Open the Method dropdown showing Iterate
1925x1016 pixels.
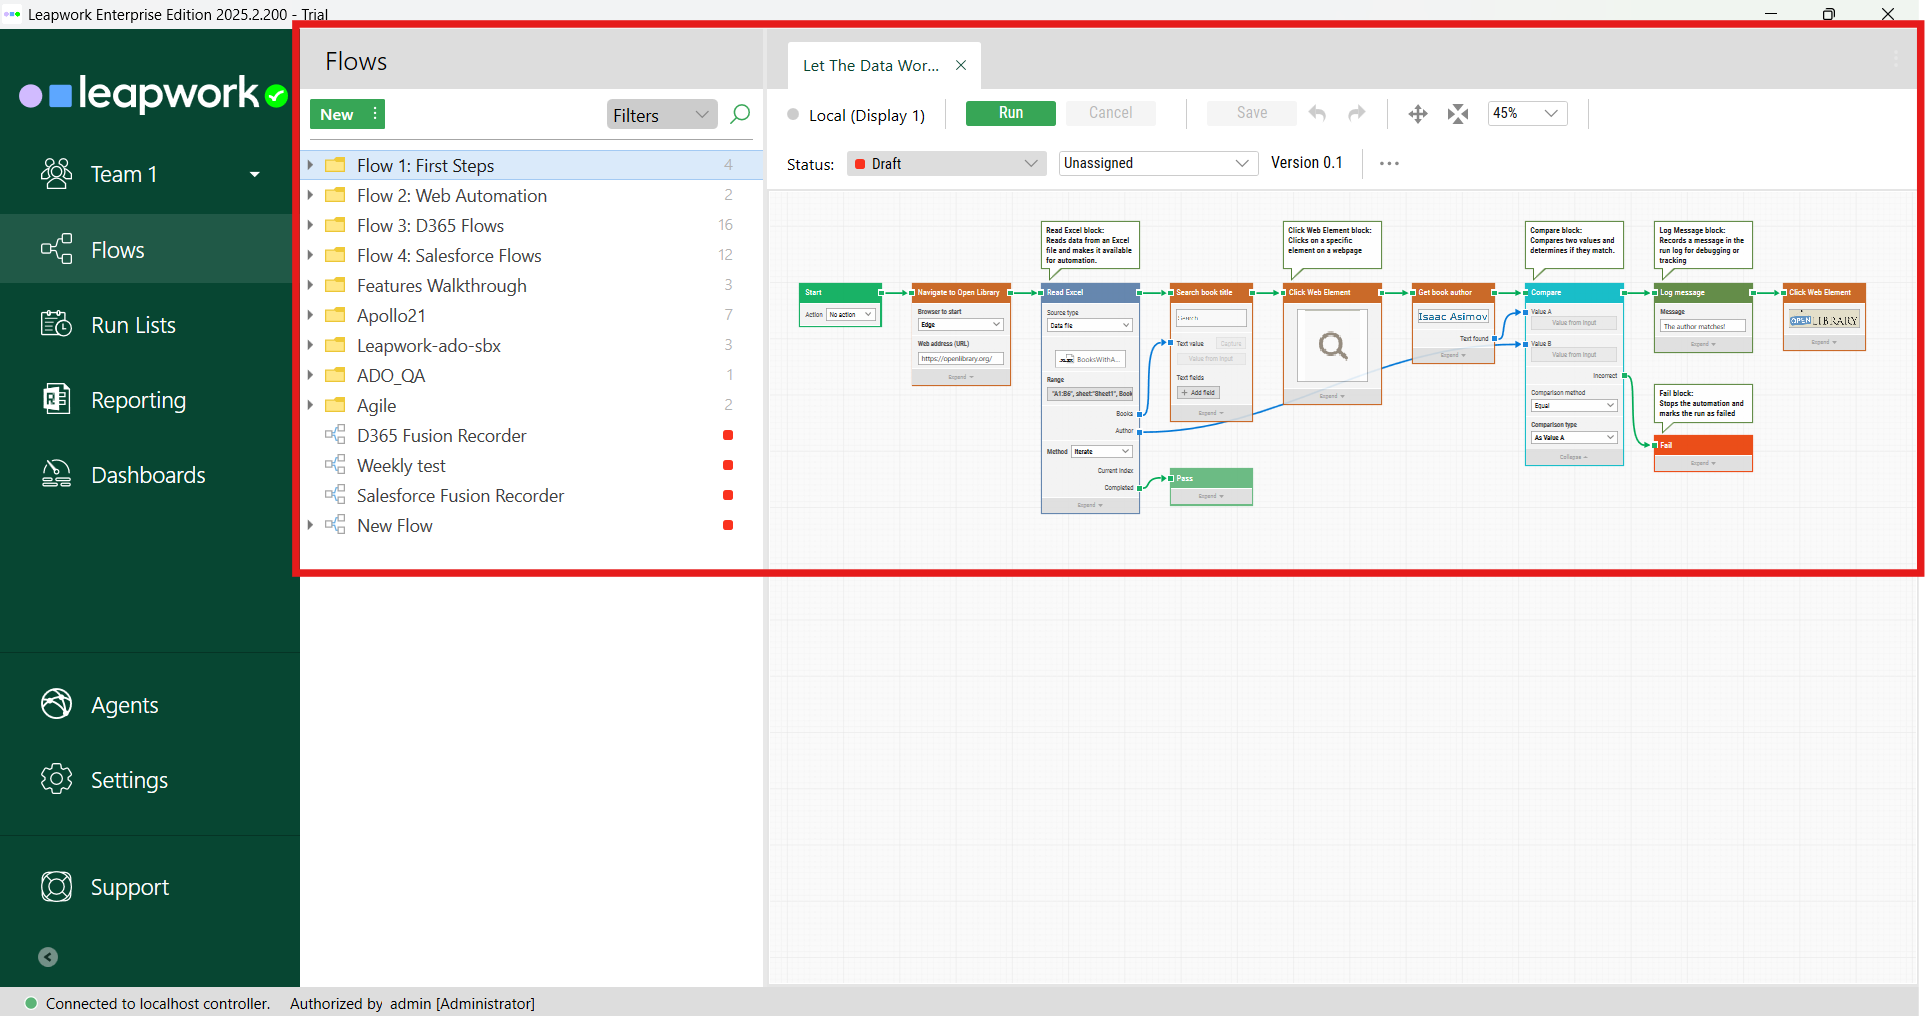1101,451
